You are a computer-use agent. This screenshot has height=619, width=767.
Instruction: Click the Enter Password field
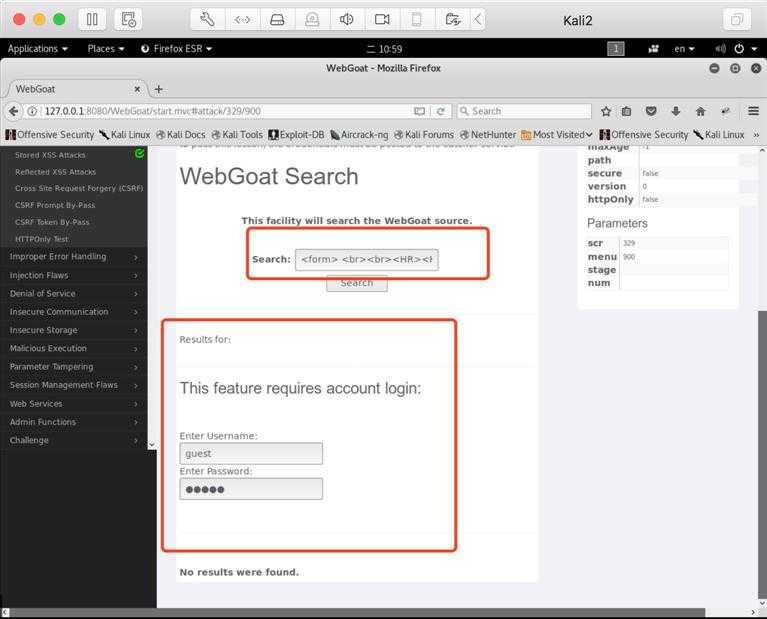point(251,489)
